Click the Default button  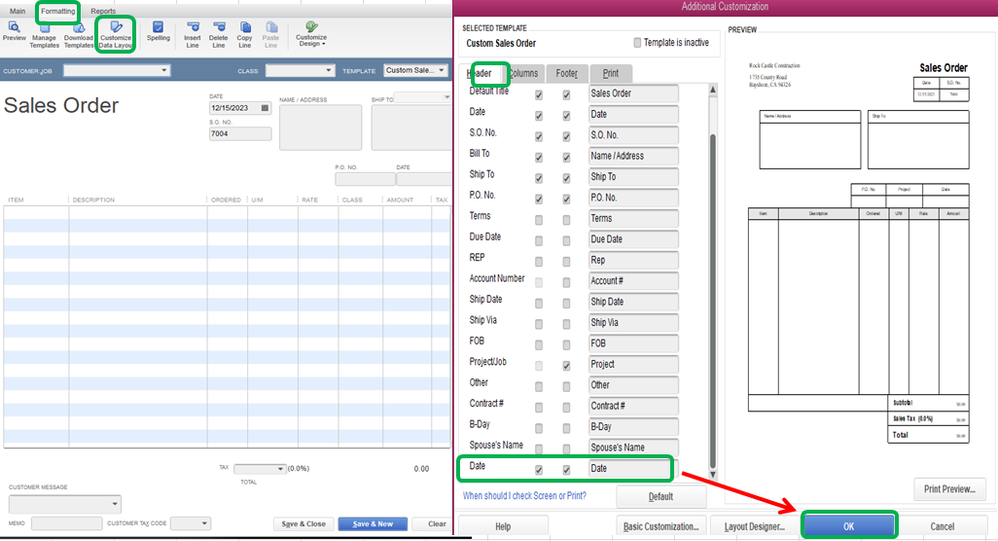[661, 496]
